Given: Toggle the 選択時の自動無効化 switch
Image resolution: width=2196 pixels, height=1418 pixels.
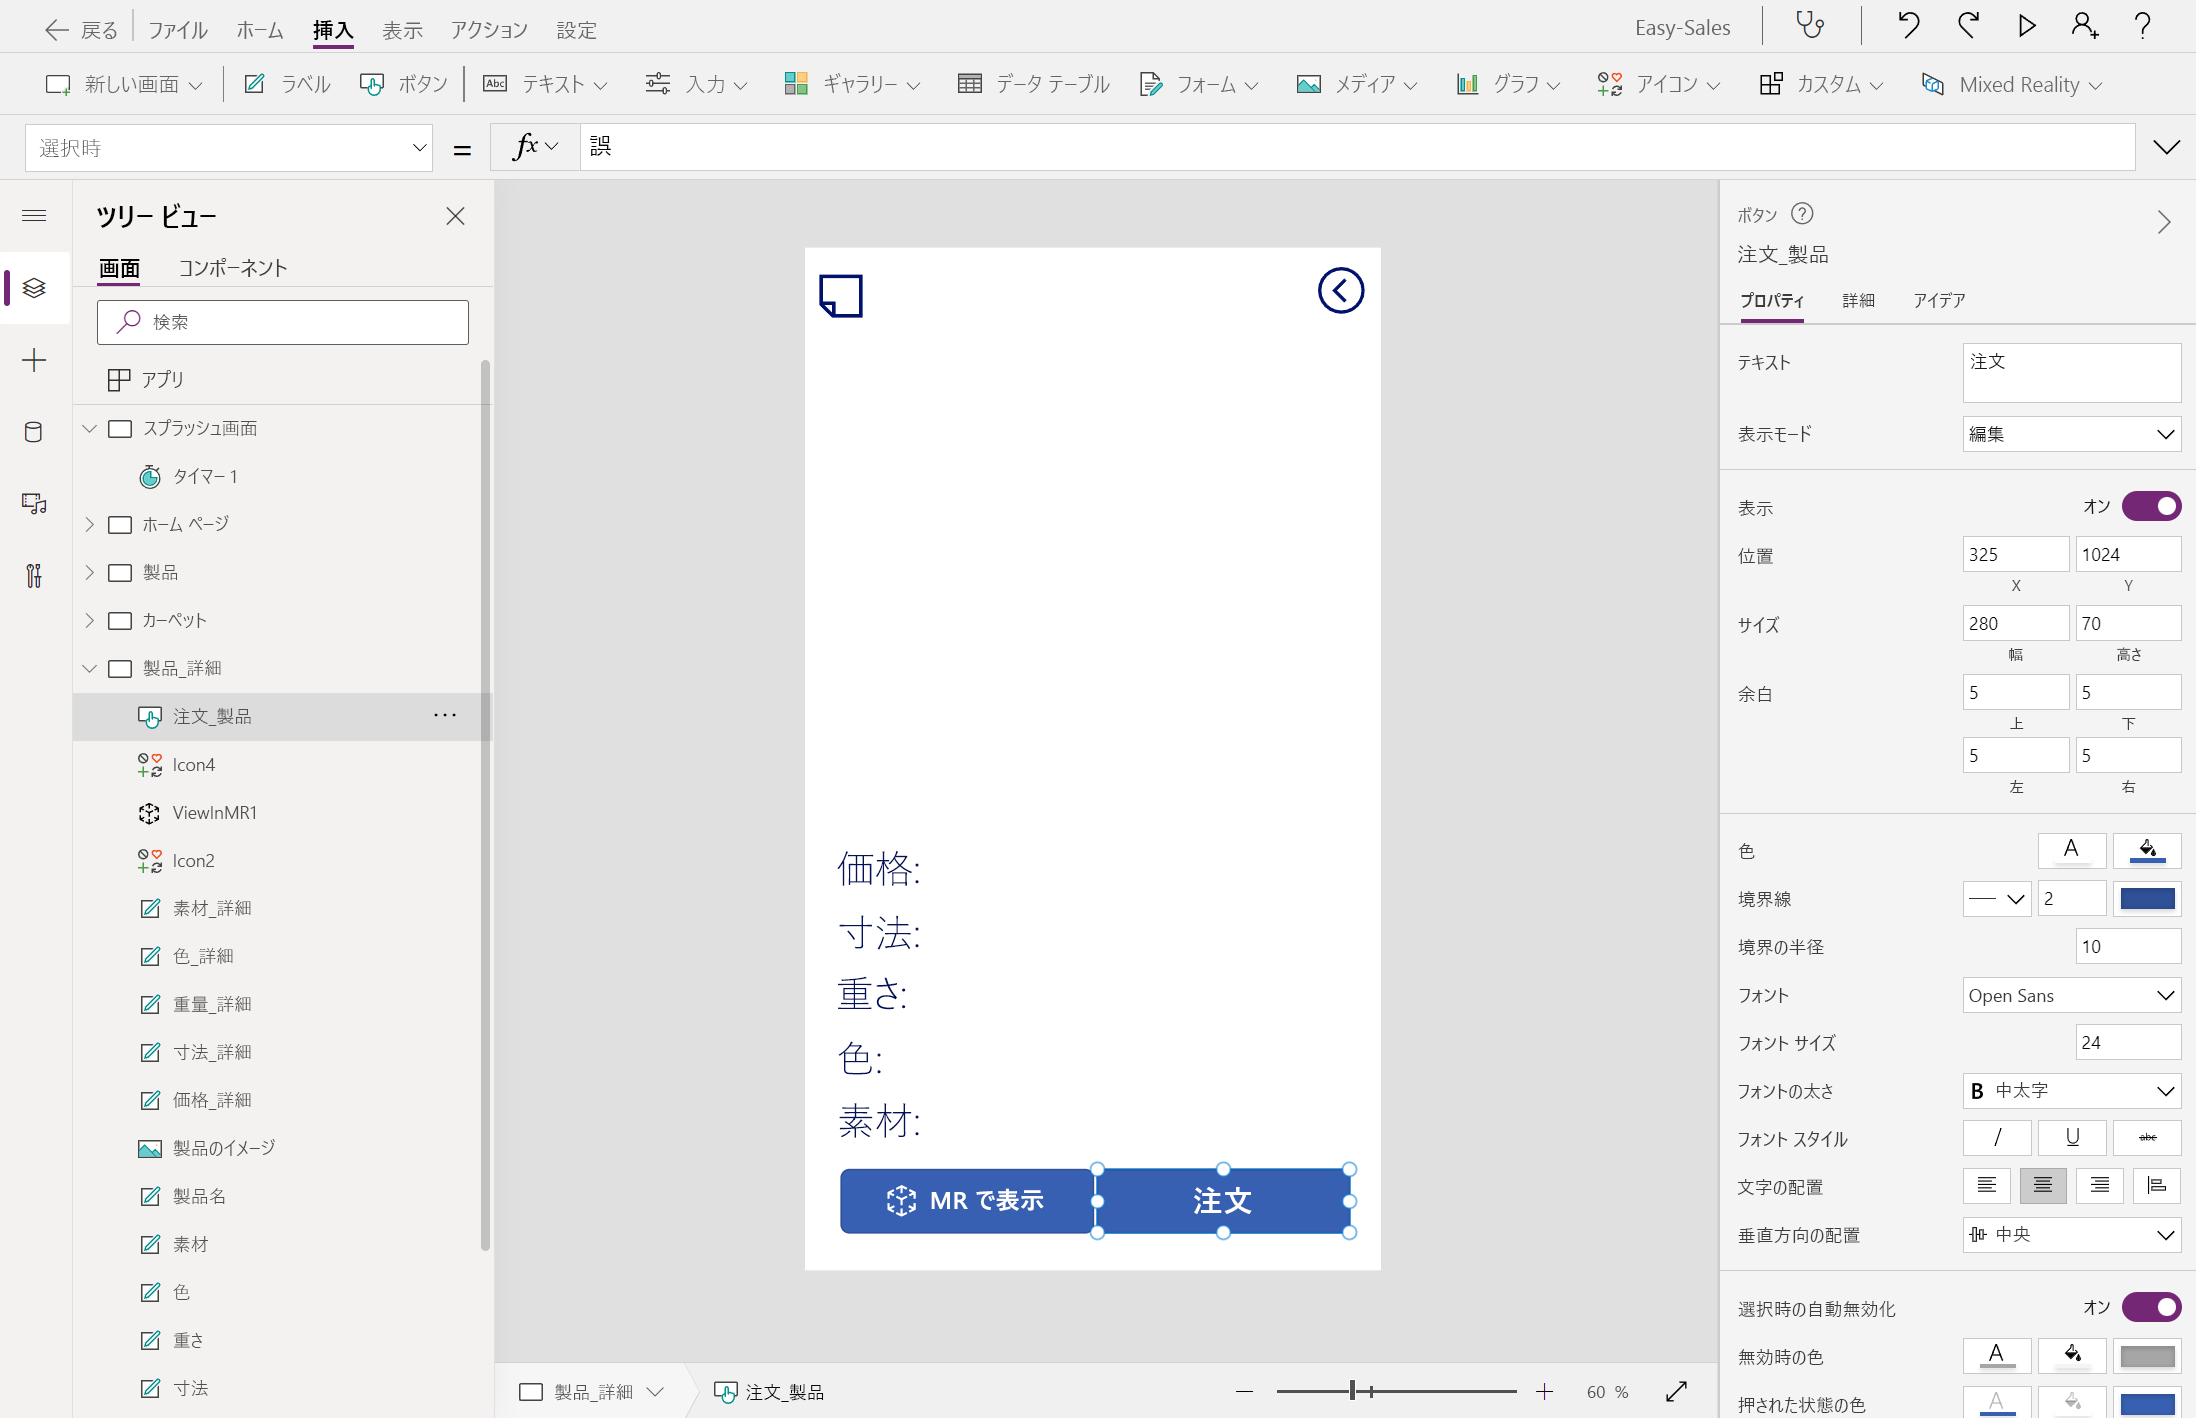Looking at the screenshot, I should pos(2151,1307).
